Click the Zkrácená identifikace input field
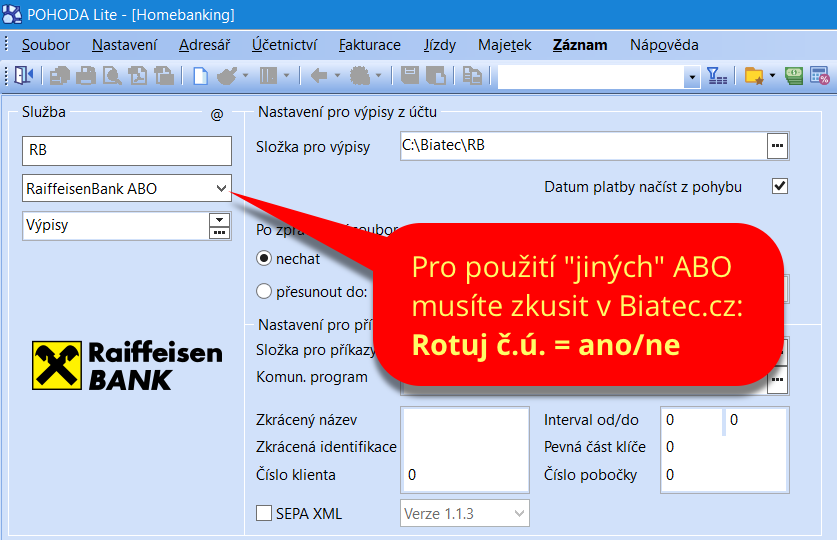This screenshot has height=540, width=837. pyautogui.click(x=465, y=447)
